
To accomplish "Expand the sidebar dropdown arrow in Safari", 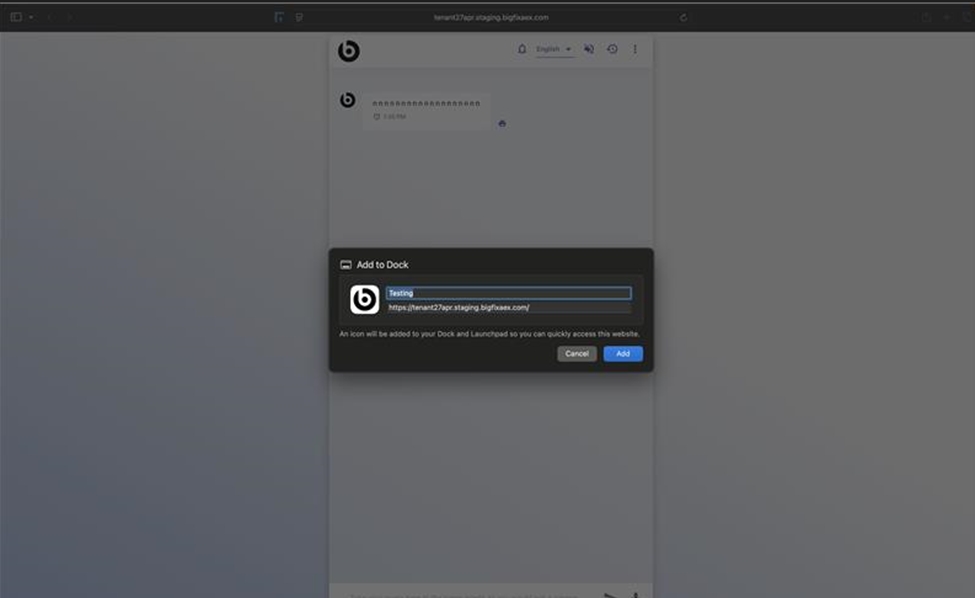I will [x=31, y=17].
